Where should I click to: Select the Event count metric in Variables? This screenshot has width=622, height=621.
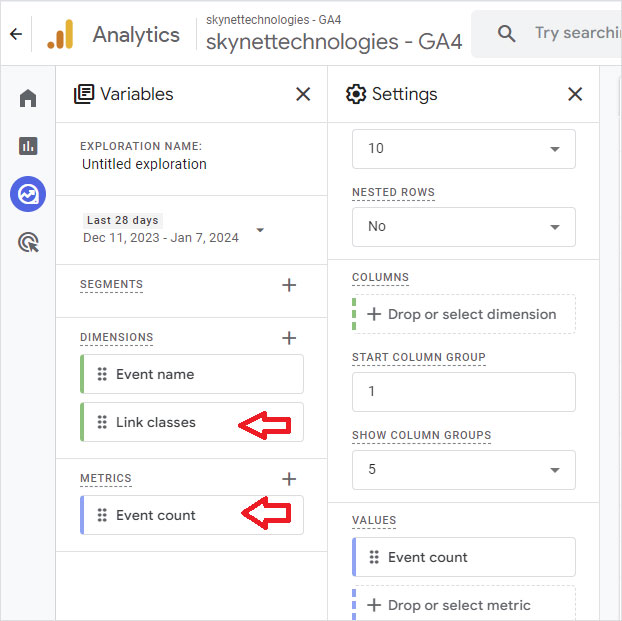192,515
